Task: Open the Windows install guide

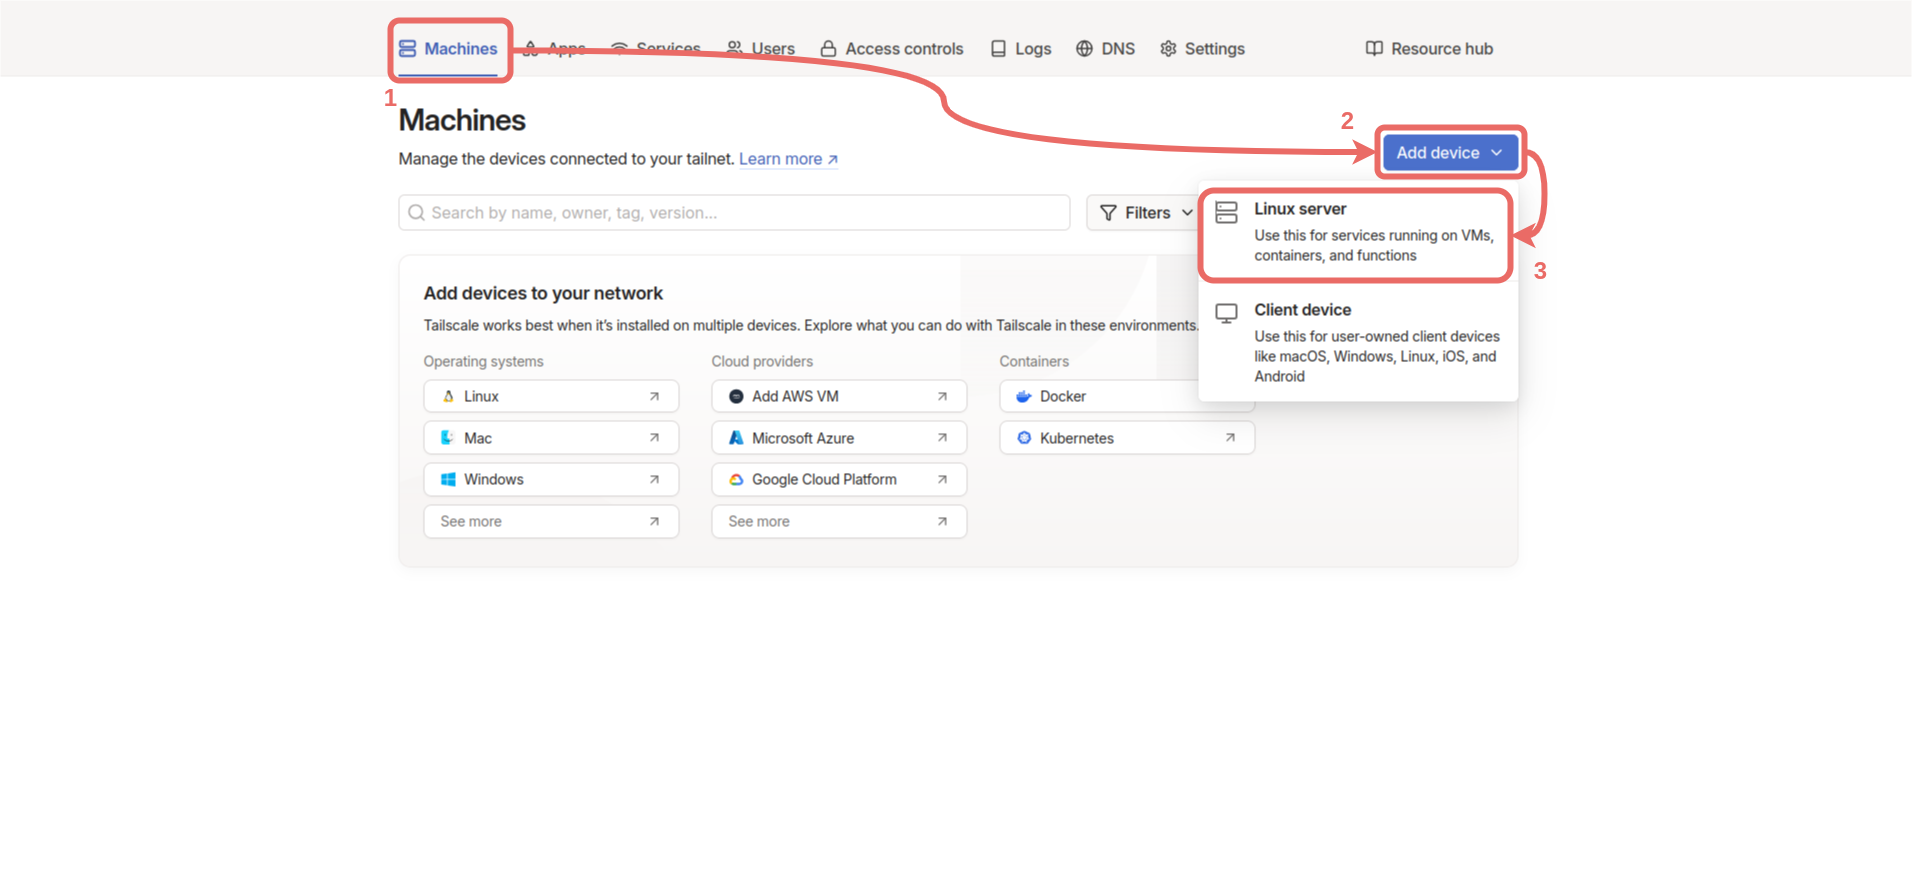Action: pos(551,480)
